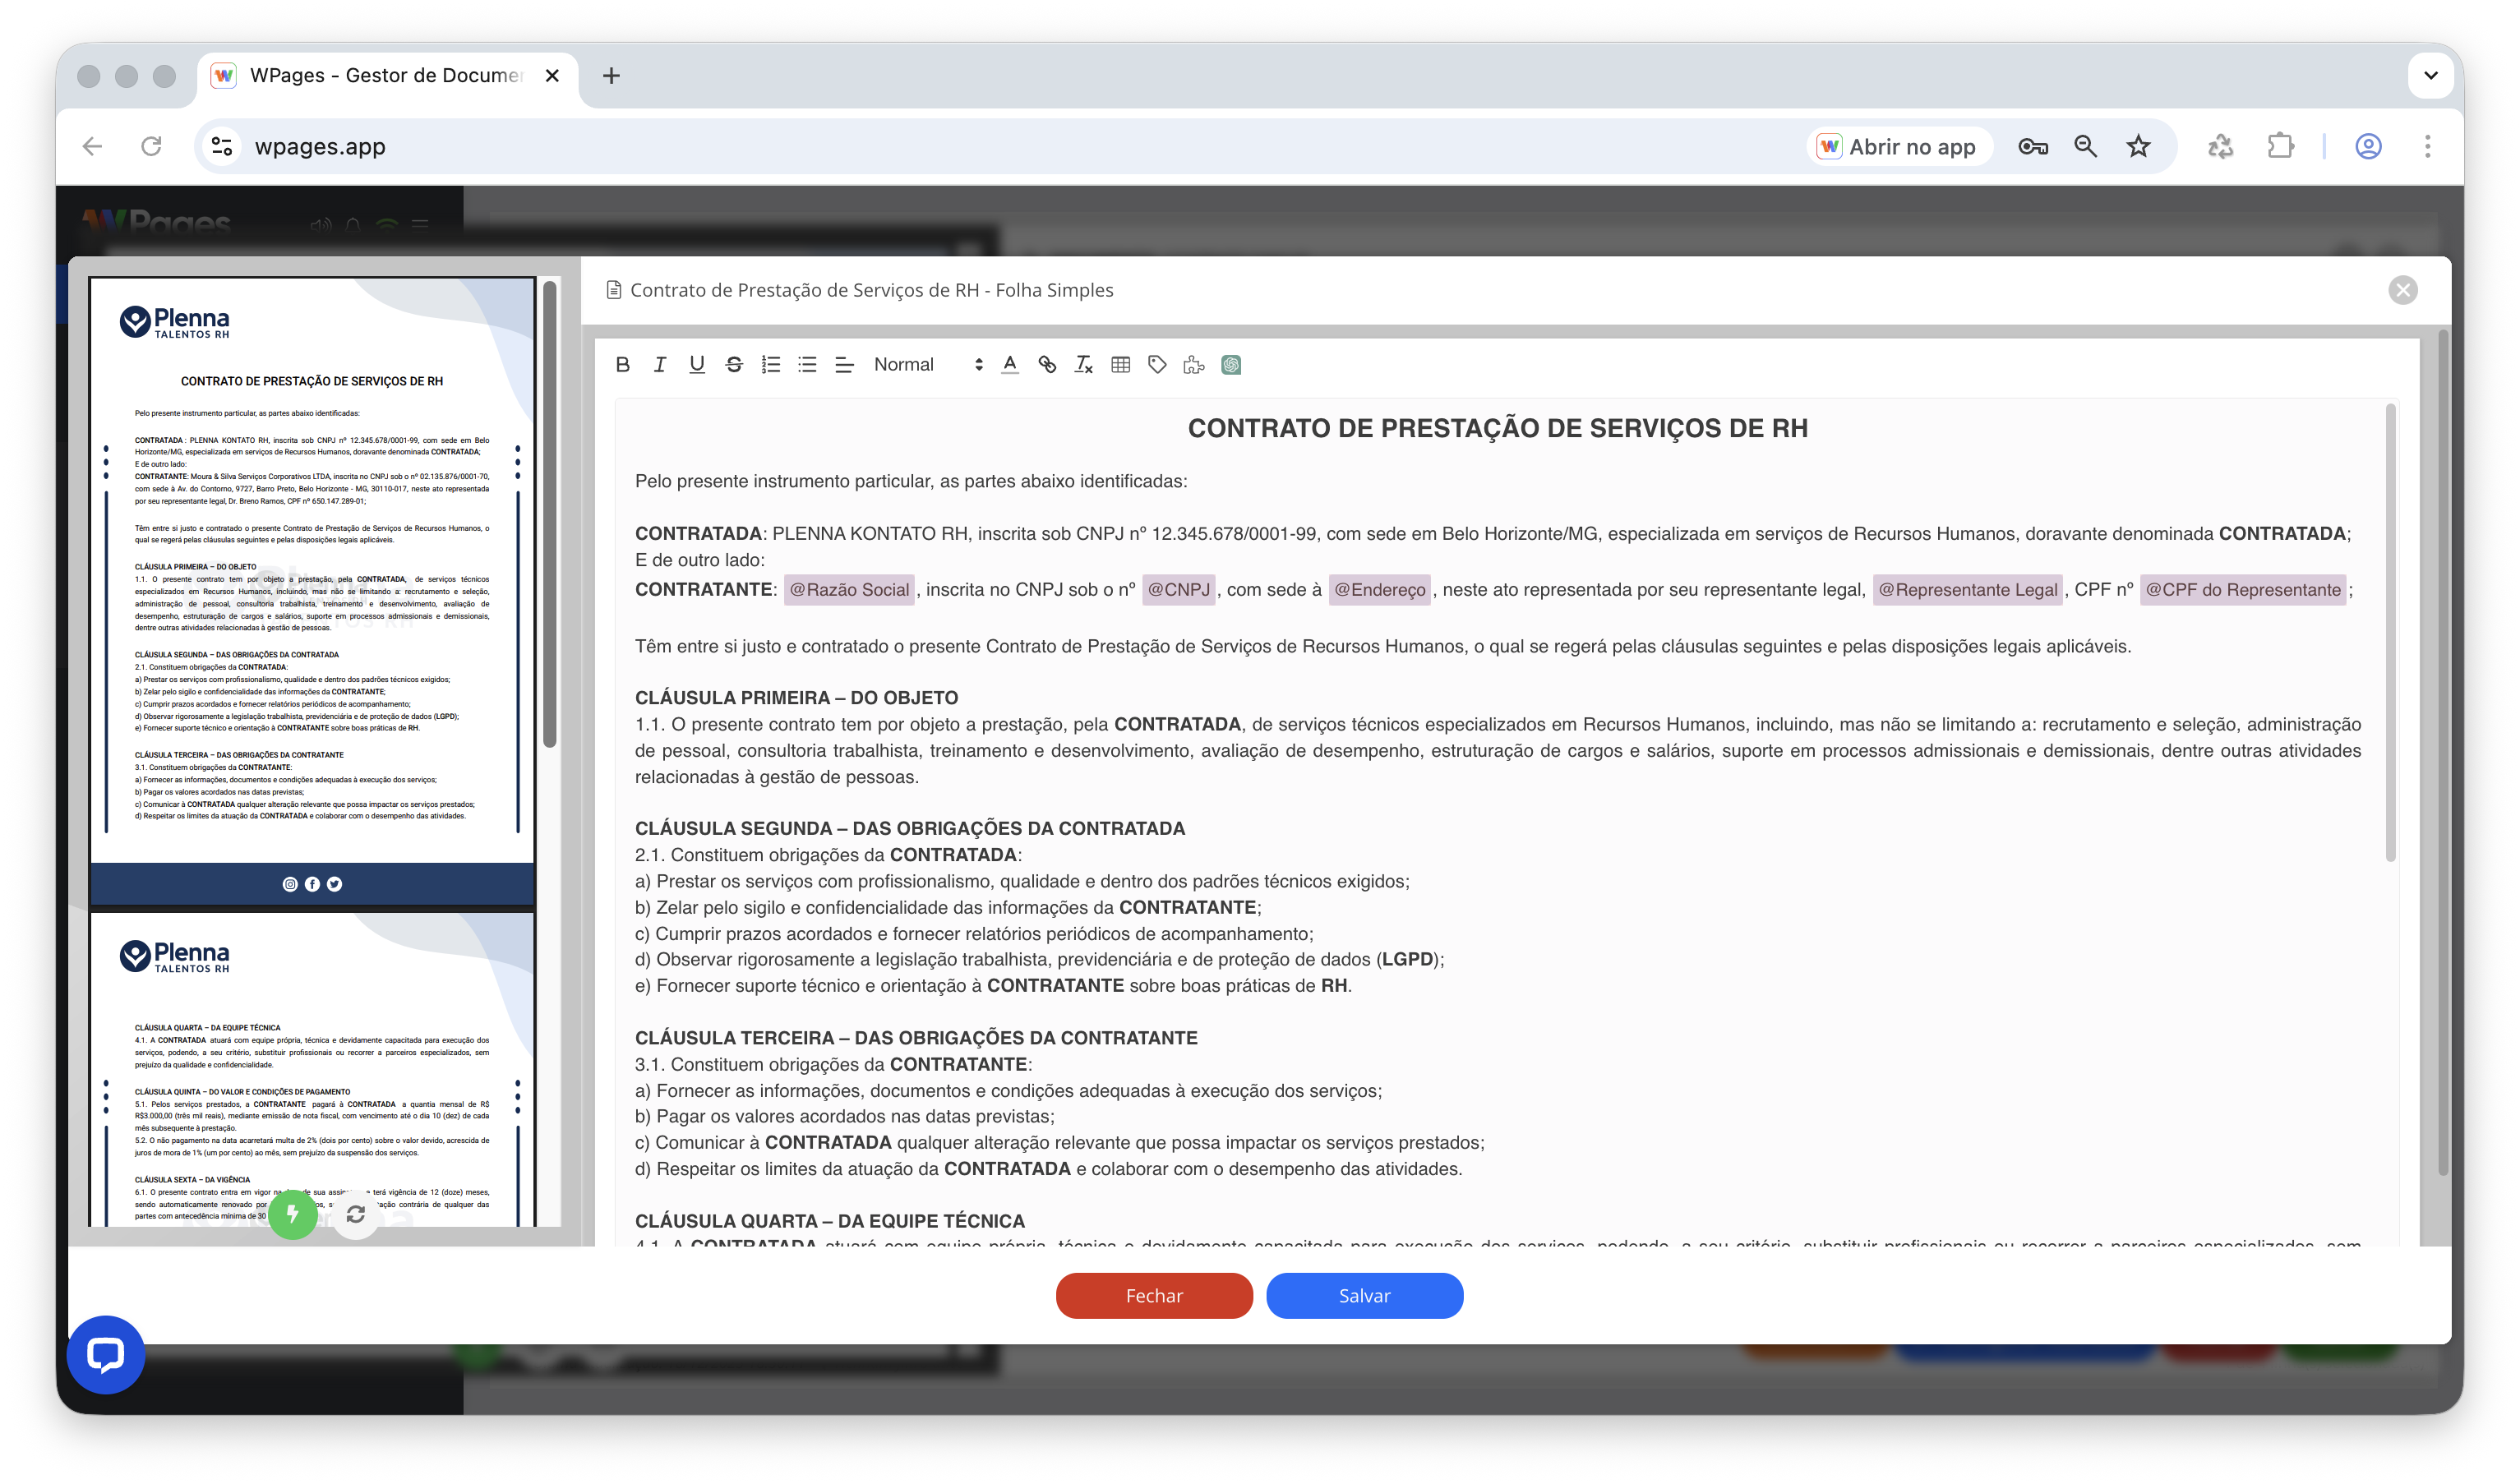Open the text color picker
The image size is (2520, 1484).
click(x=1010, y=365)
